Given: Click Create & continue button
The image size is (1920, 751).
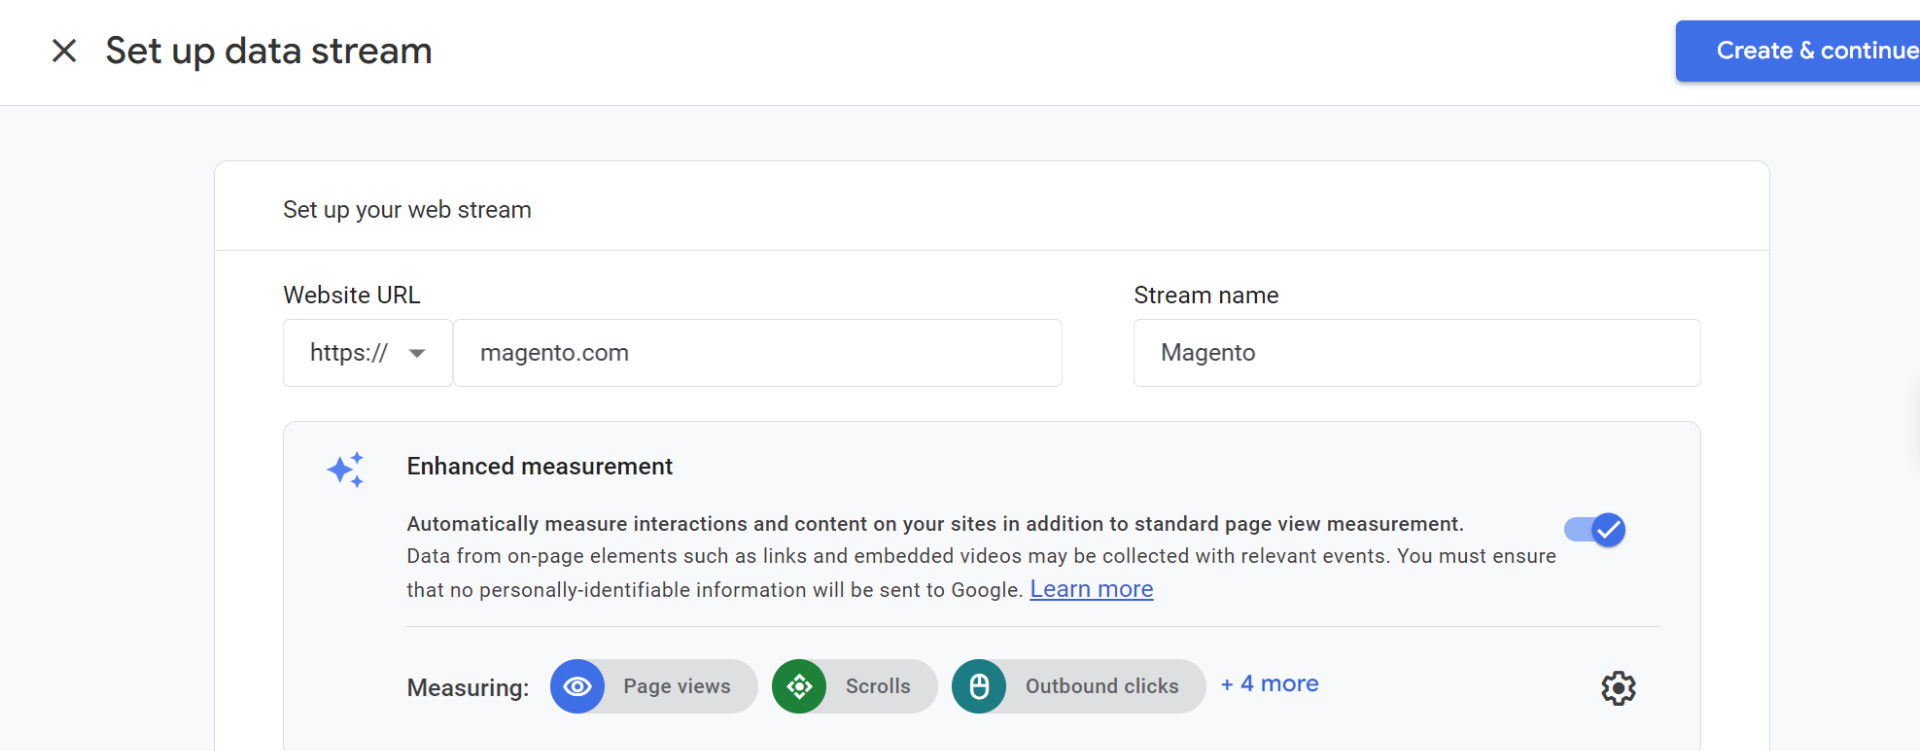Looking at the screenshot, I should click(1798, 51).
